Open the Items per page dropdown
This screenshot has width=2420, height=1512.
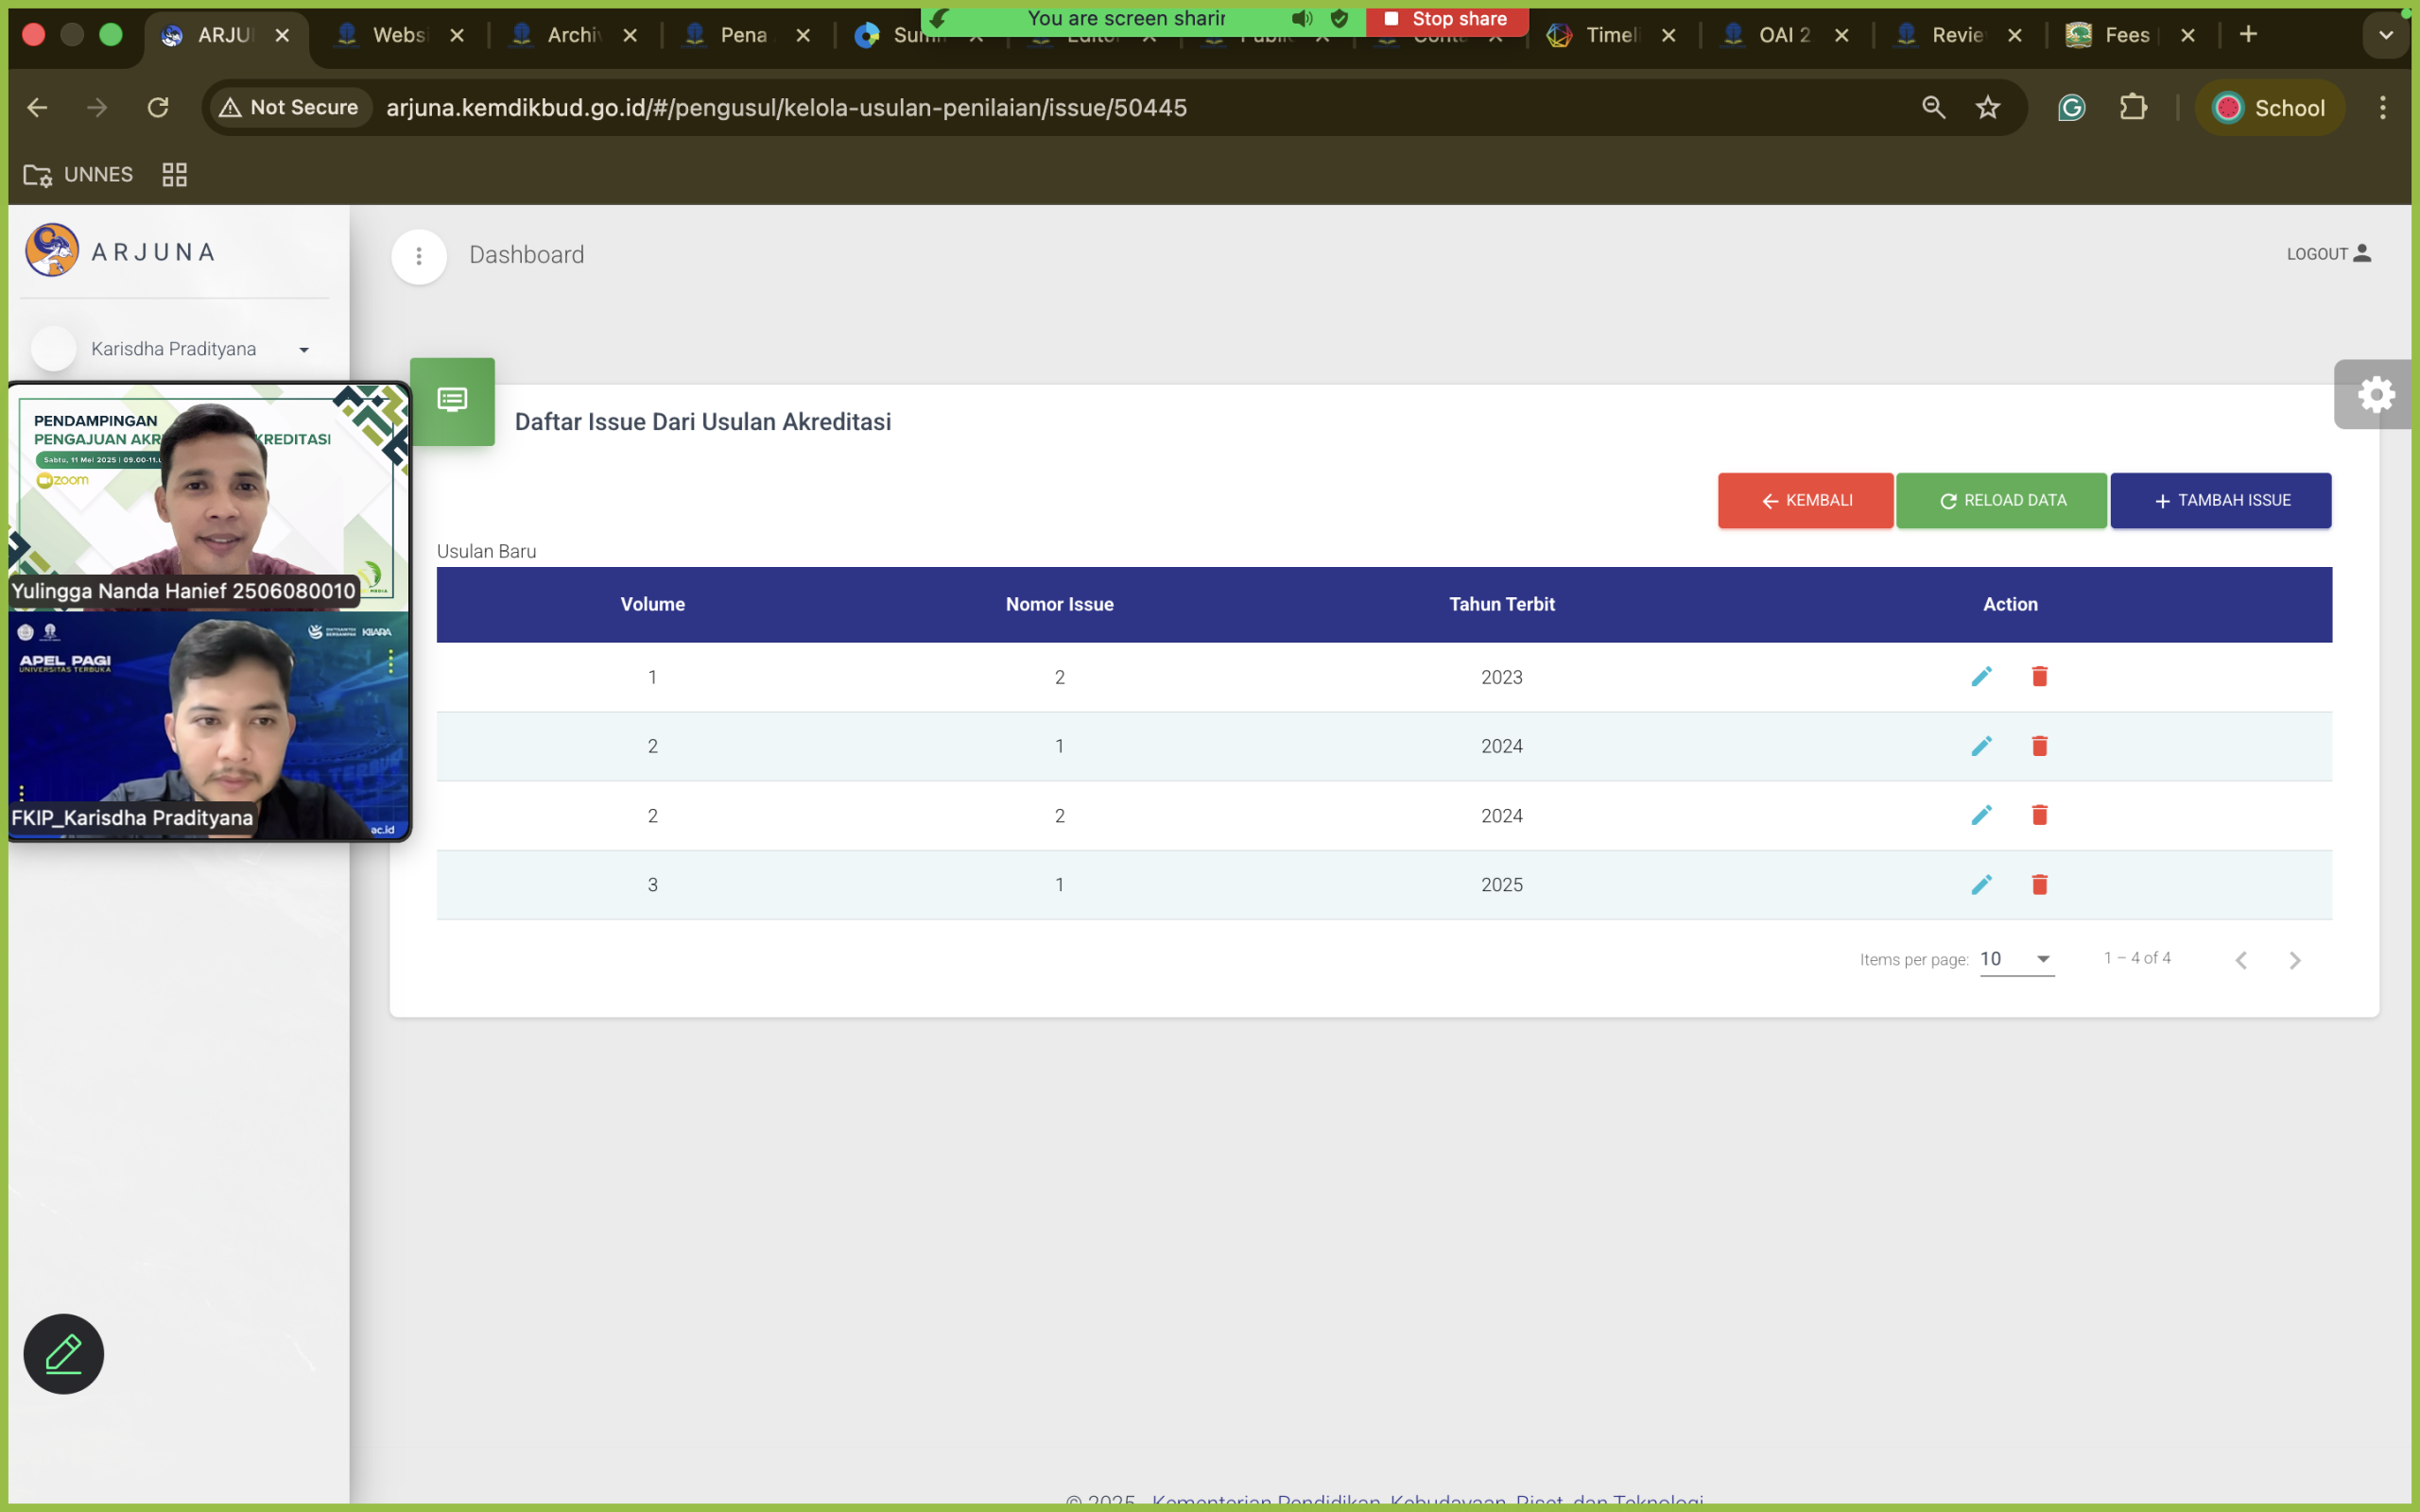click(x=2016, y=958)
